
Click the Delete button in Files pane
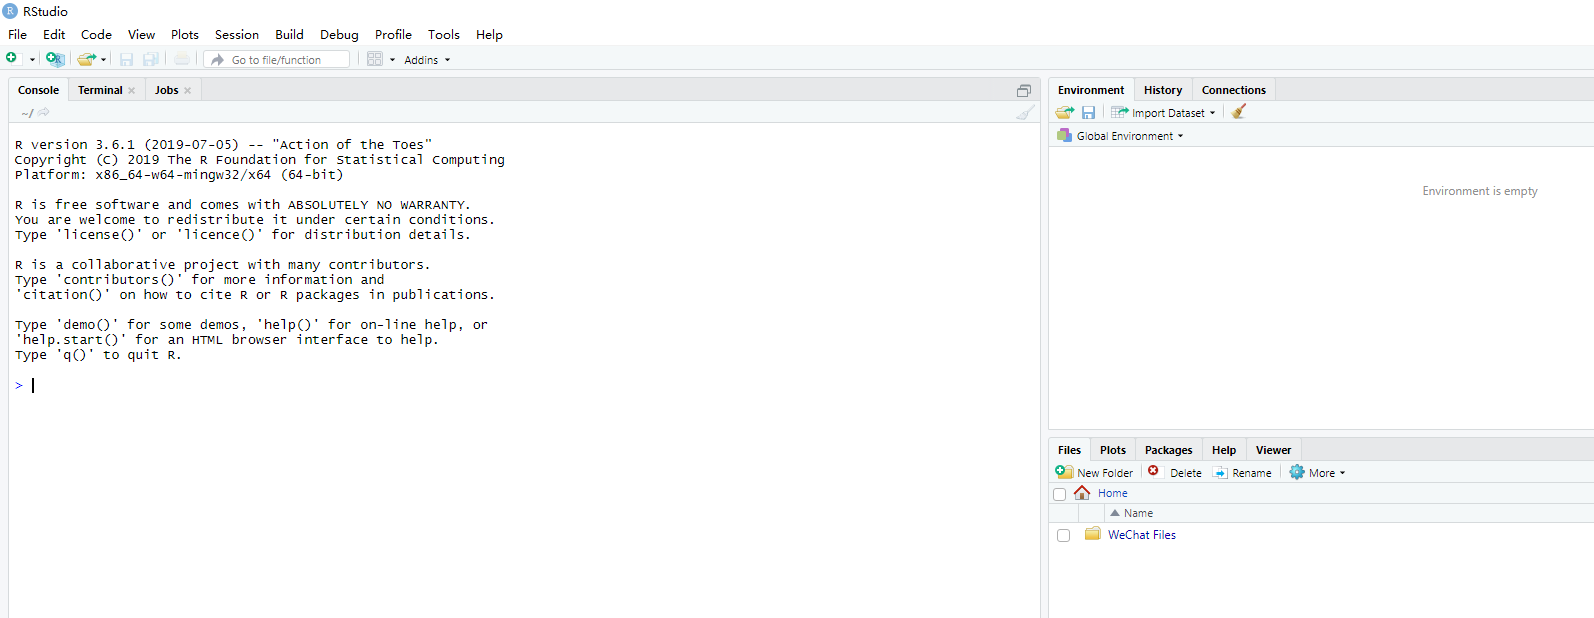pyautogui.click(x=1175, y=473)
